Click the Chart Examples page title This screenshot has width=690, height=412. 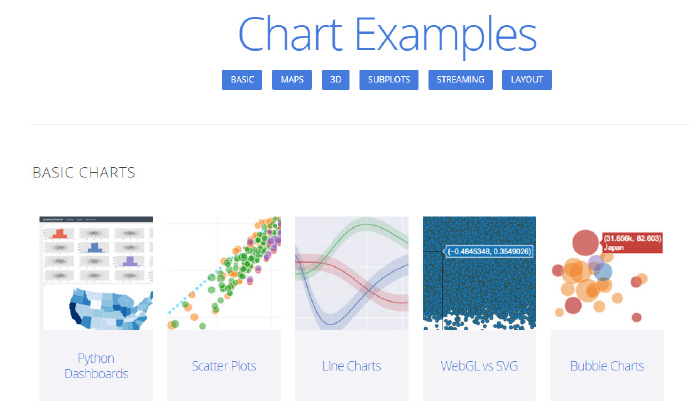(x=387, y=35)
